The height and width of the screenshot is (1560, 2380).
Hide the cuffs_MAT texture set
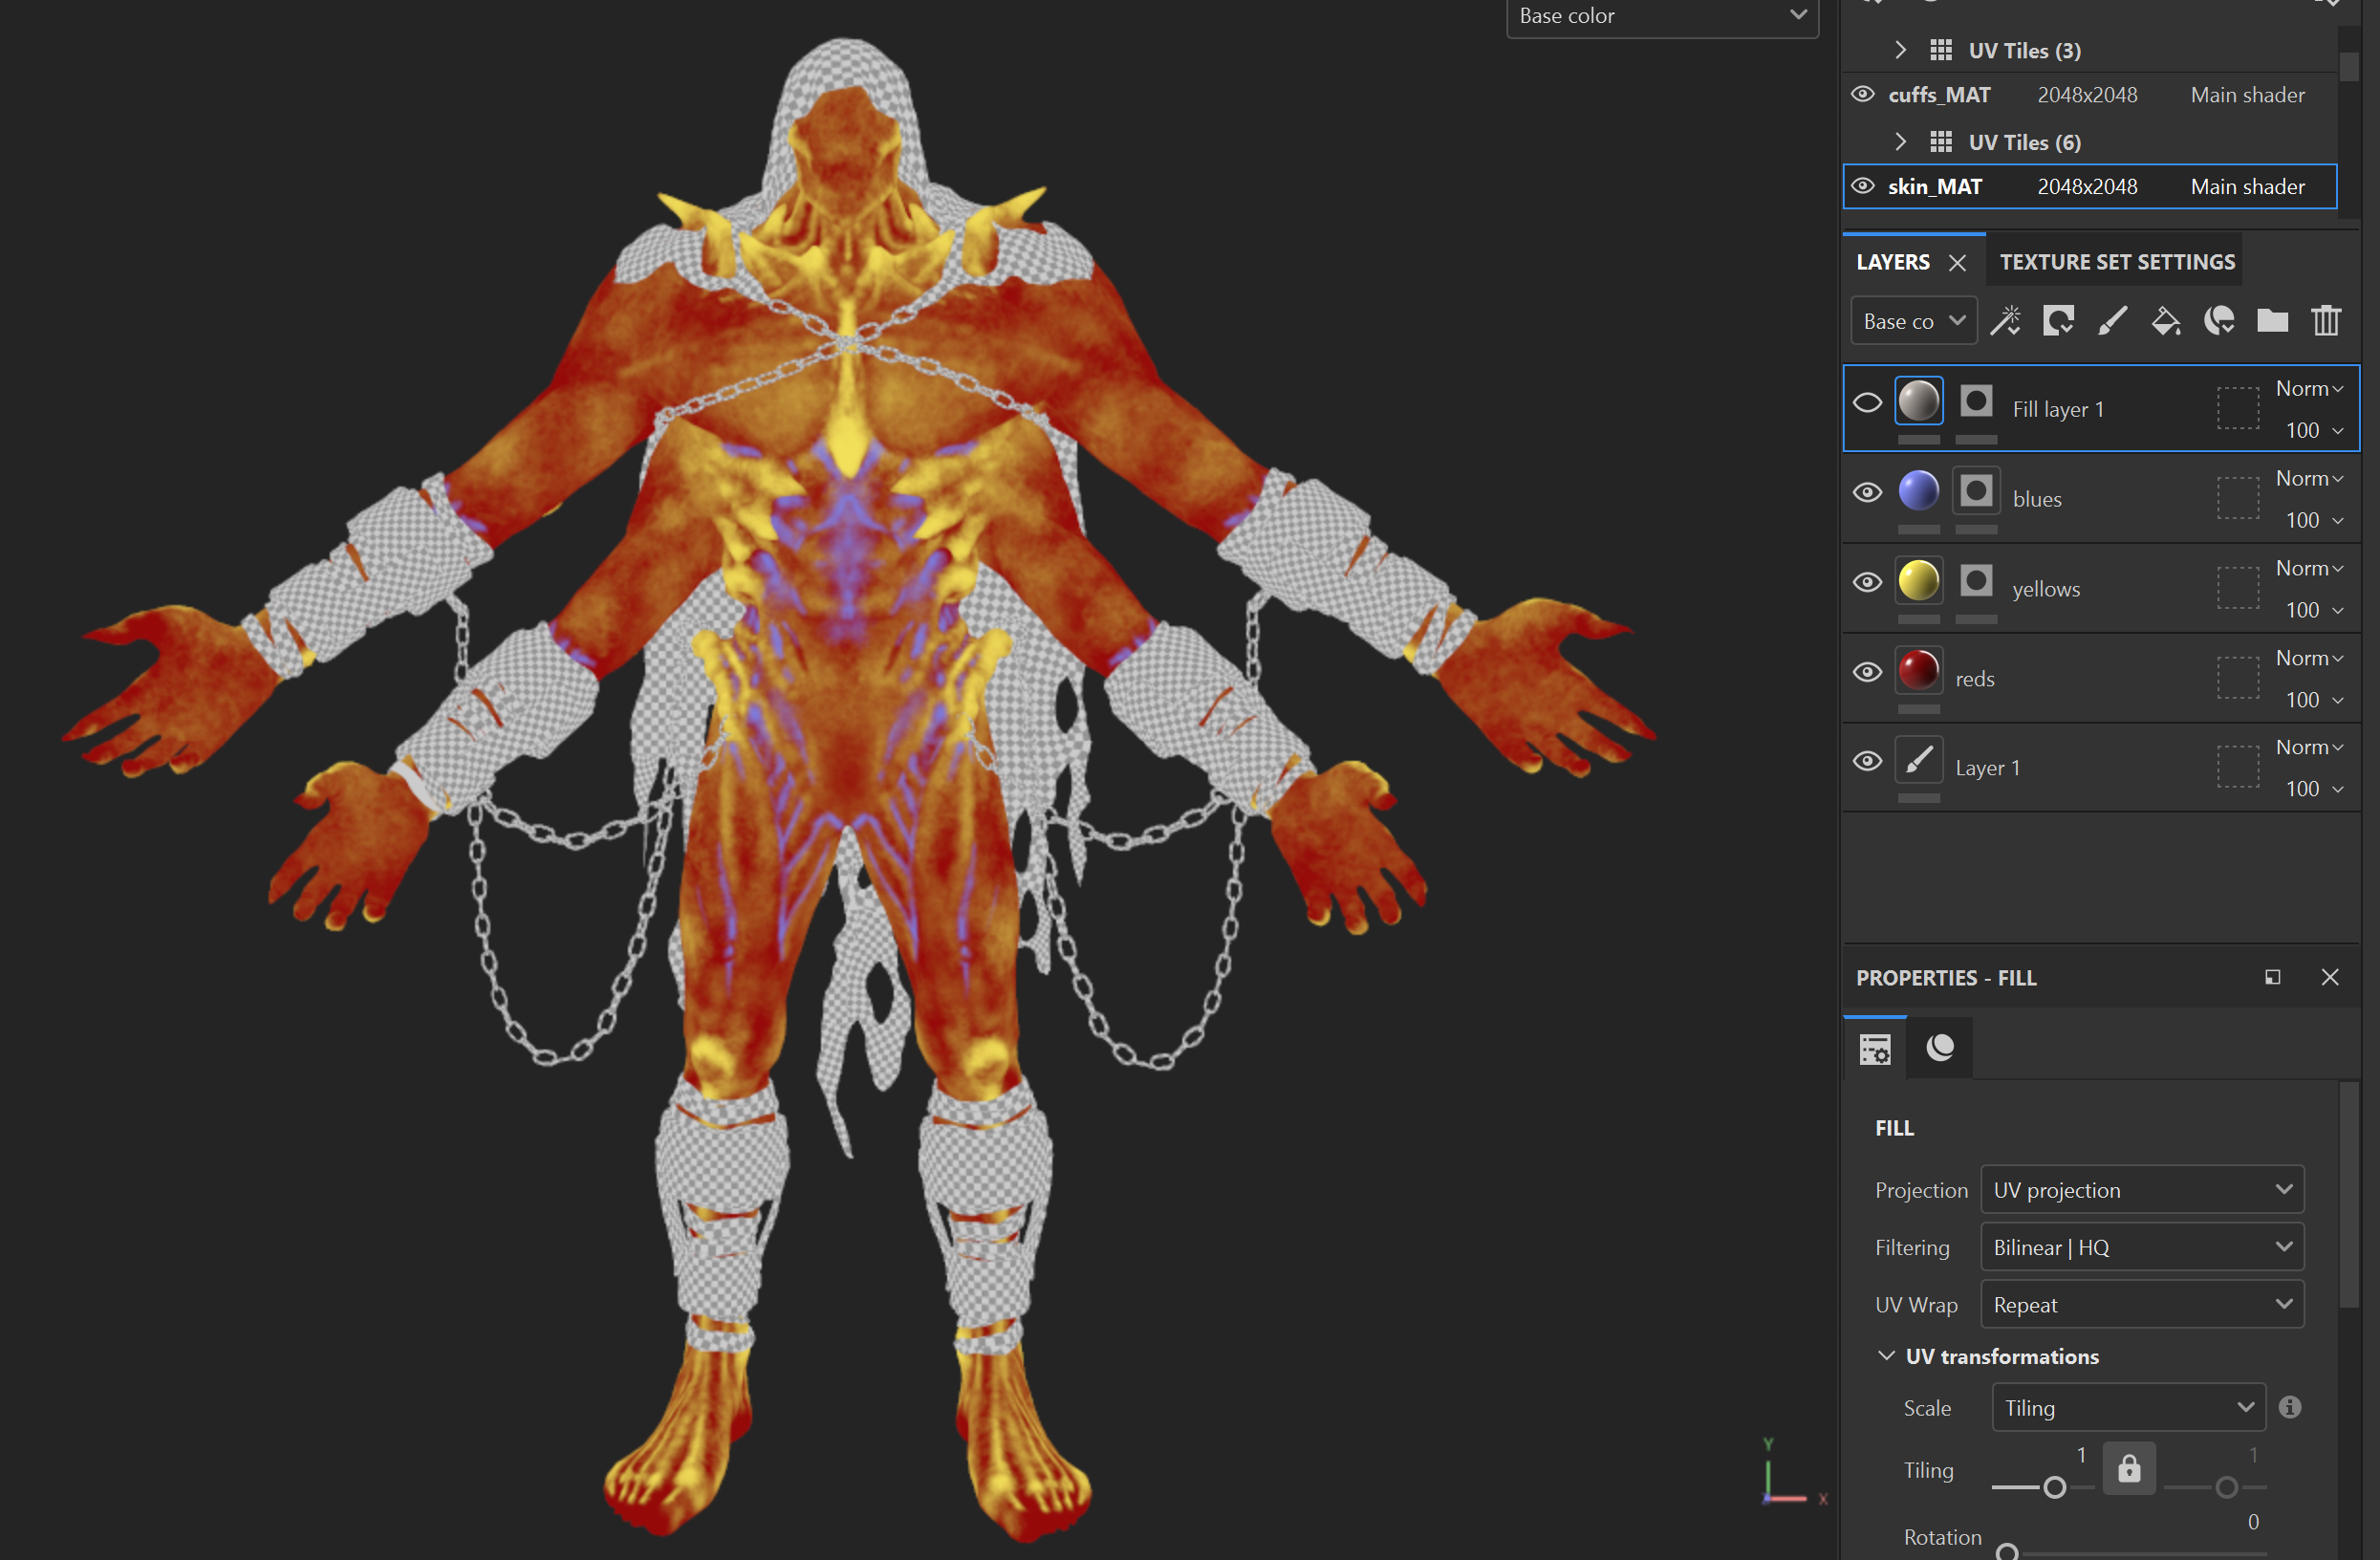pos(1862,94)
